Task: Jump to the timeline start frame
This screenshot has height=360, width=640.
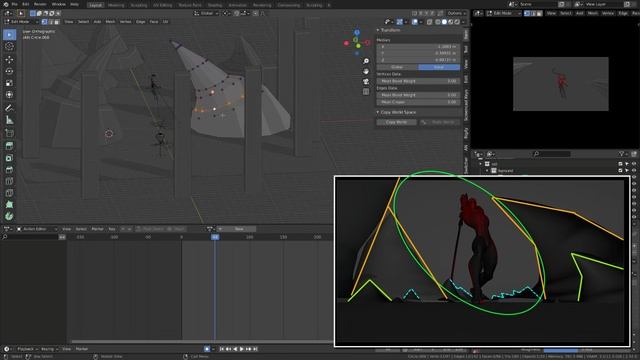Action: [222, 349]
